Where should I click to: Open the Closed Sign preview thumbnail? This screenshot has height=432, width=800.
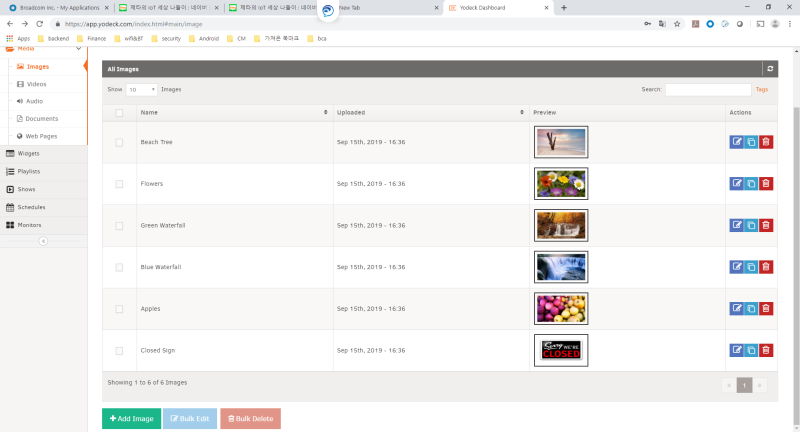tap(561, 350)
